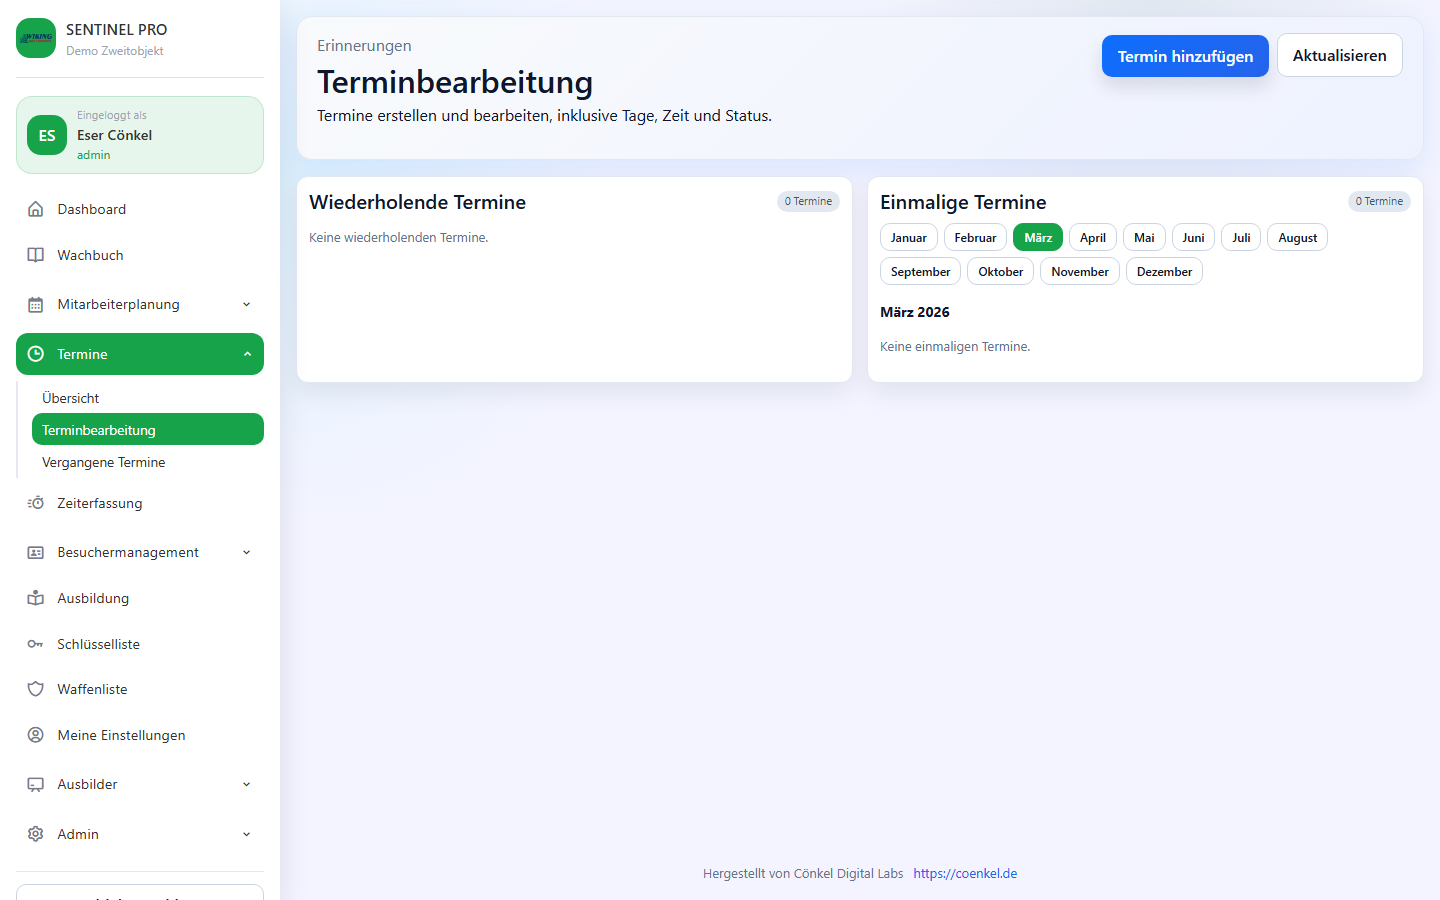The height and width of the screenshot is (900, 1440).
Task: Select Vergangene Termine from sidebar
Action: (x=103, y=462)
